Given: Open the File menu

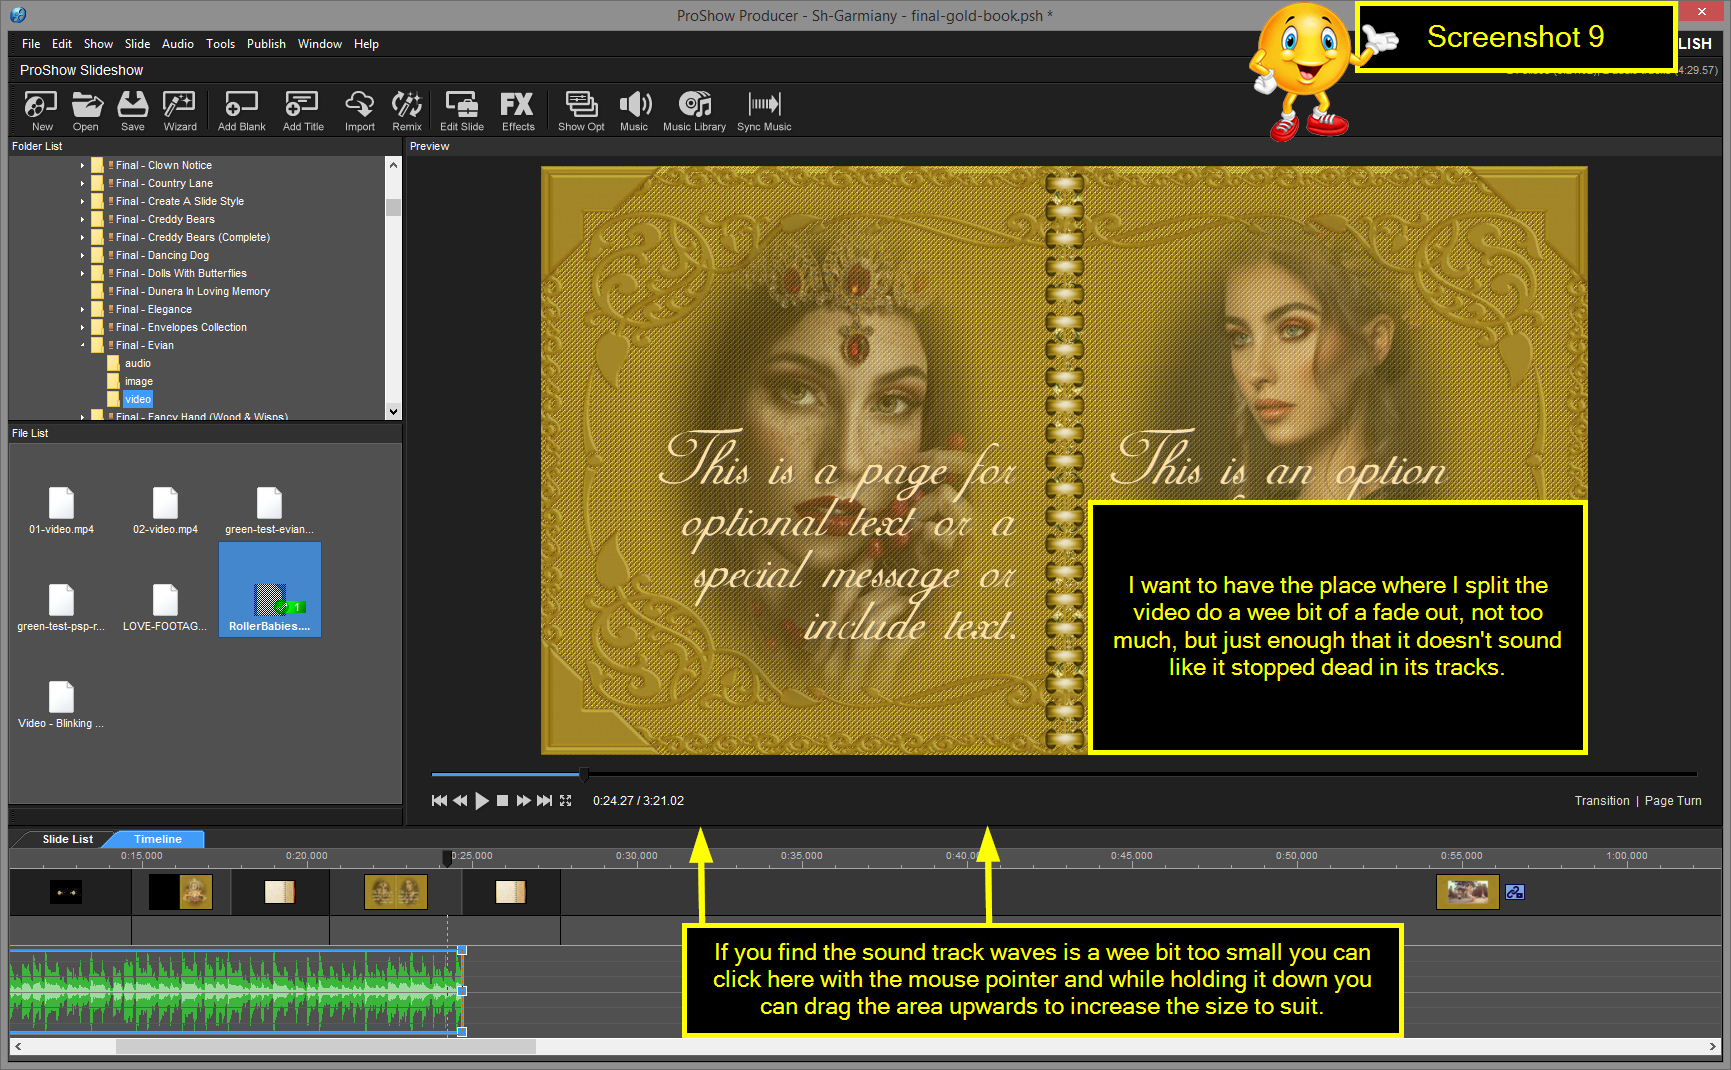Looking at the screenshot, I should click(x=31, y=44).
